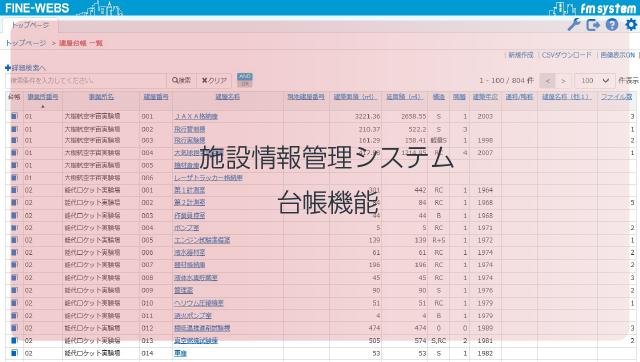640x362 pixels.
Task: Click the ×クリア button
Action: (x=214, y=81)
